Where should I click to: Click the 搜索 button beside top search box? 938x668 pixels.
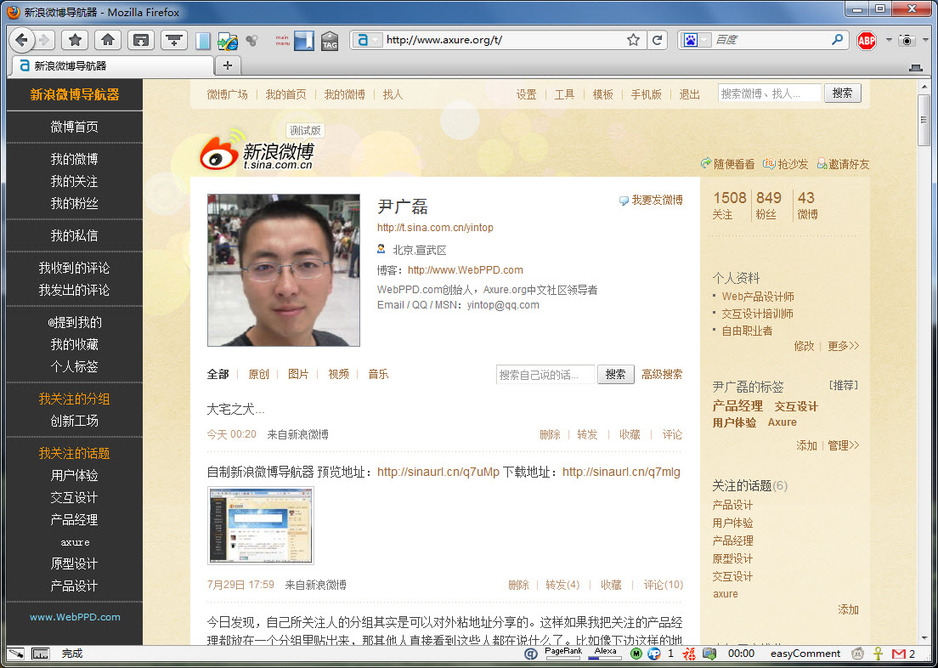[842, 93]
